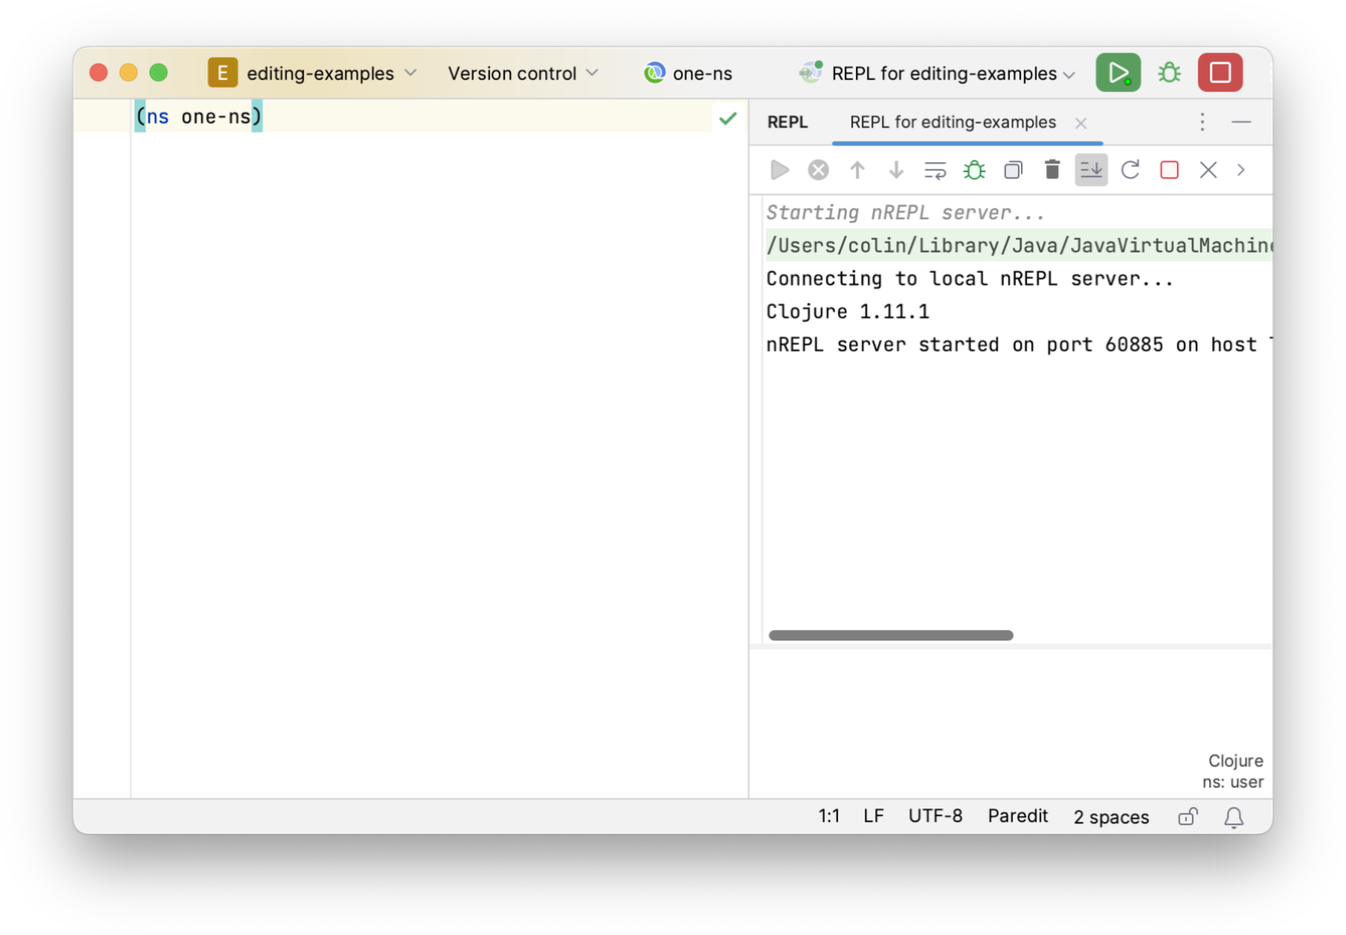
Task: Open the Version control dropdown
Action: point(523,73)
